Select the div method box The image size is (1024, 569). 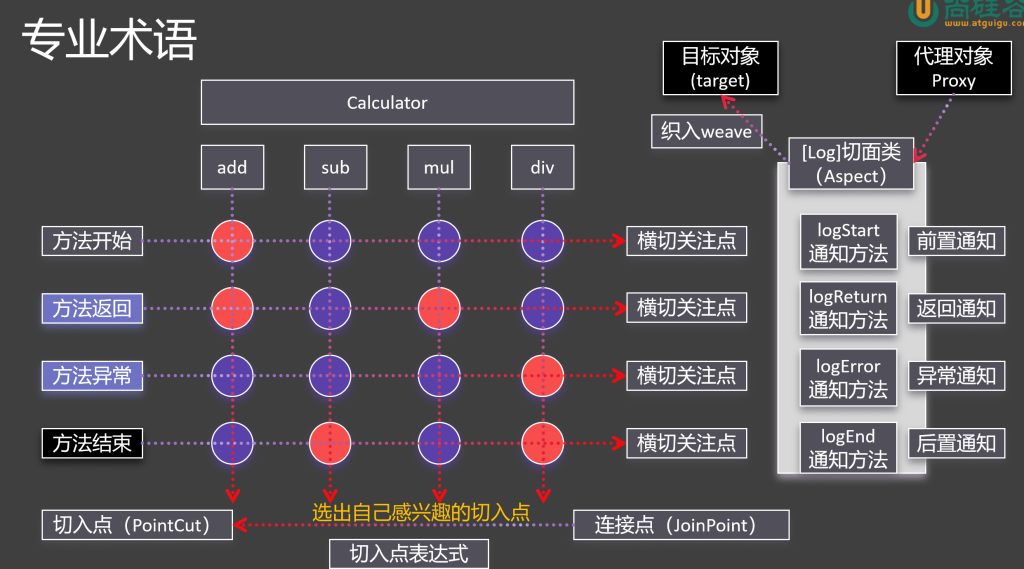542,167
